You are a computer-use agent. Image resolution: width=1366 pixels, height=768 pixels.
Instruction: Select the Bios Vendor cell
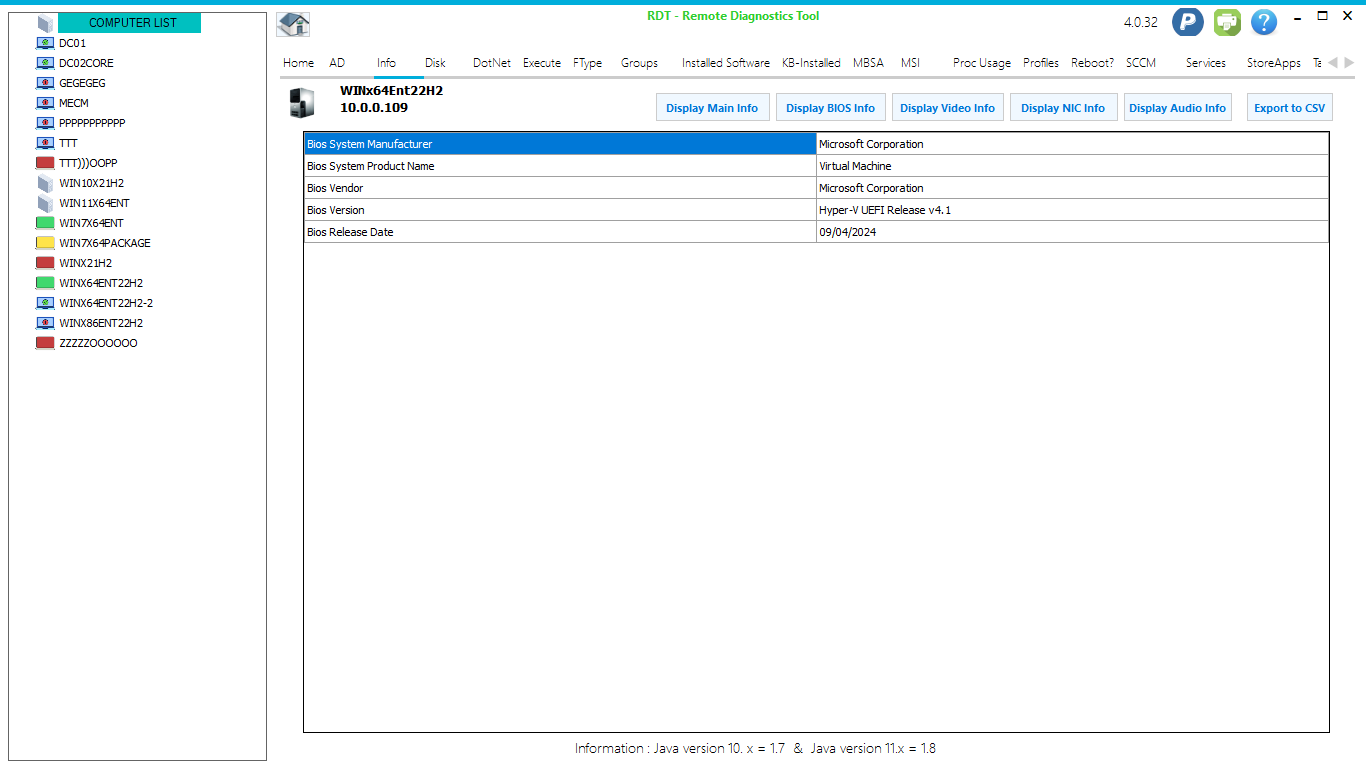[560, 188]
